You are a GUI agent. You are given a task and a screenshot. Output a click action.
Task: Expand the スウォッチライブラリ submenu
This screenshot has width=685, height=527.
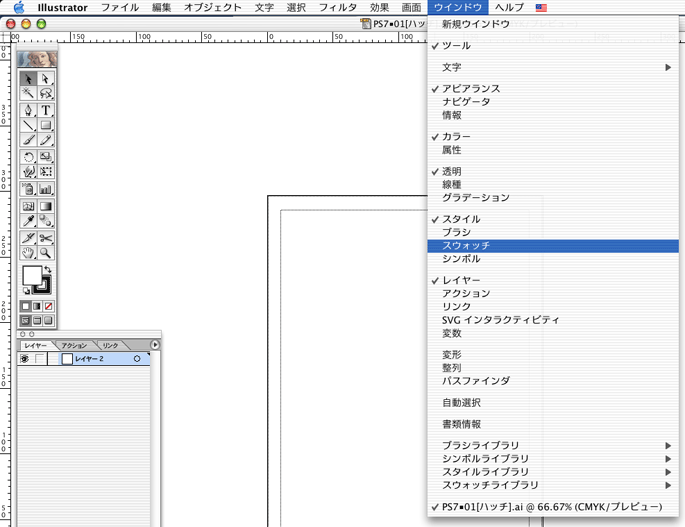pyautogui.click(x=553, y=485)
